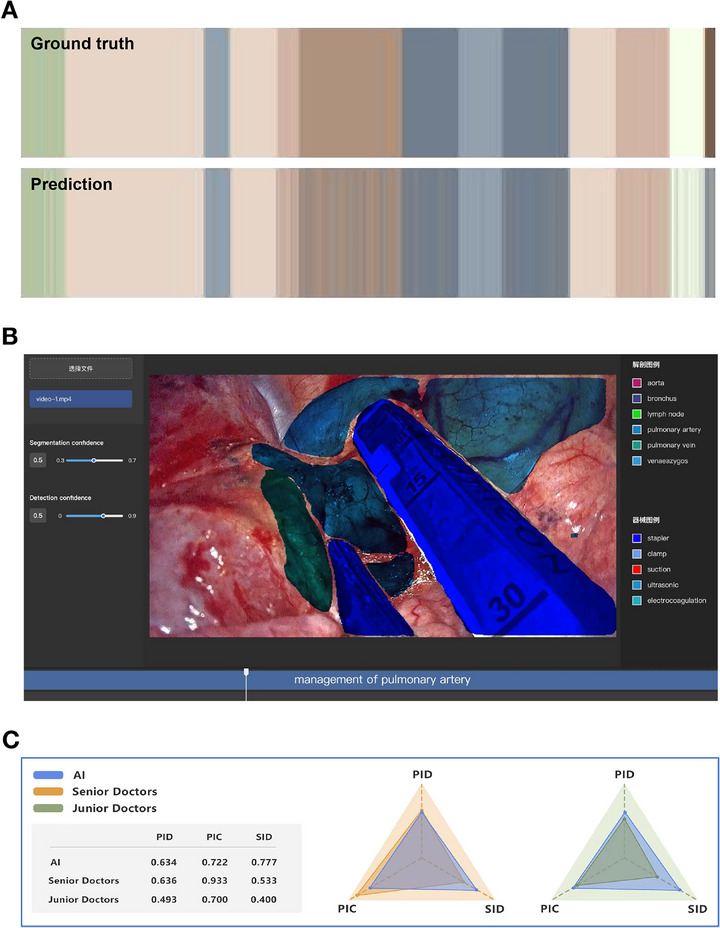
Task: Click the blue stapler legend swatch
Action: tap(637, 538)
